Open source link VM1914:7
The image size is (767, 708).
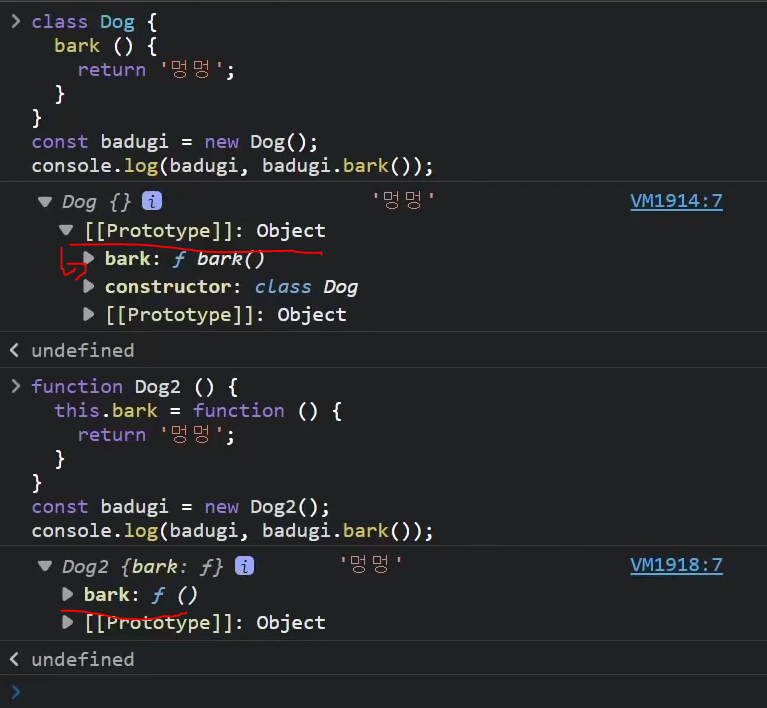(676, 201)
